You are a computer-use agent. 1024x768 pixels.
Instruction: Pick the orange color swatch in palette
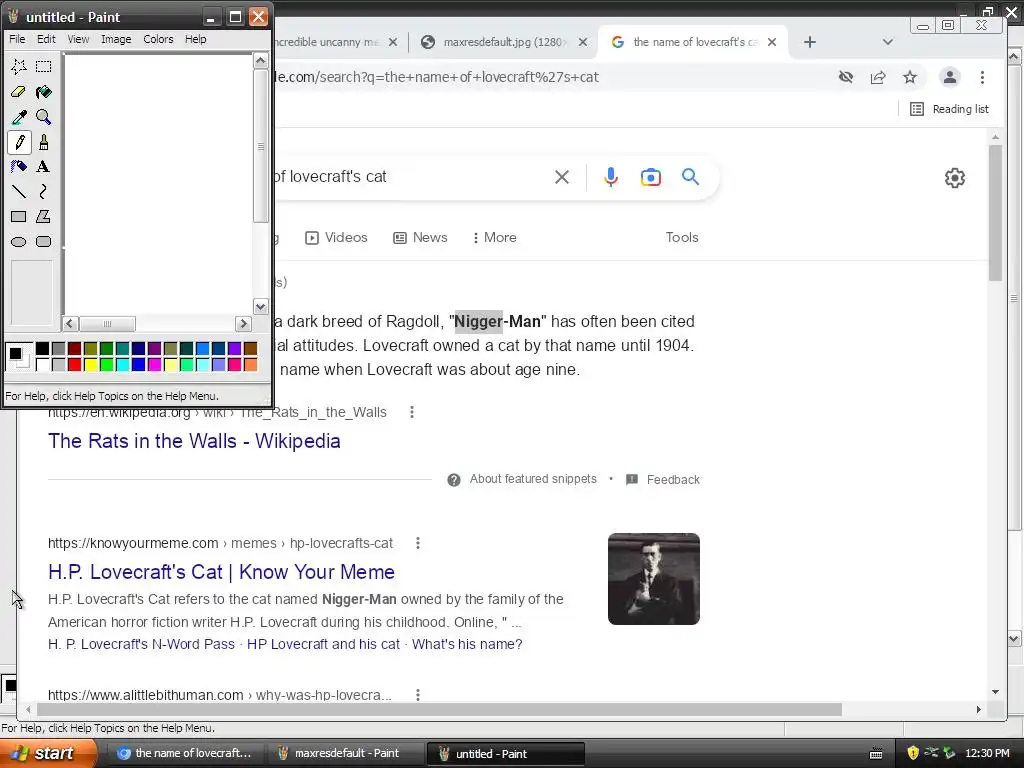point(250,365)
